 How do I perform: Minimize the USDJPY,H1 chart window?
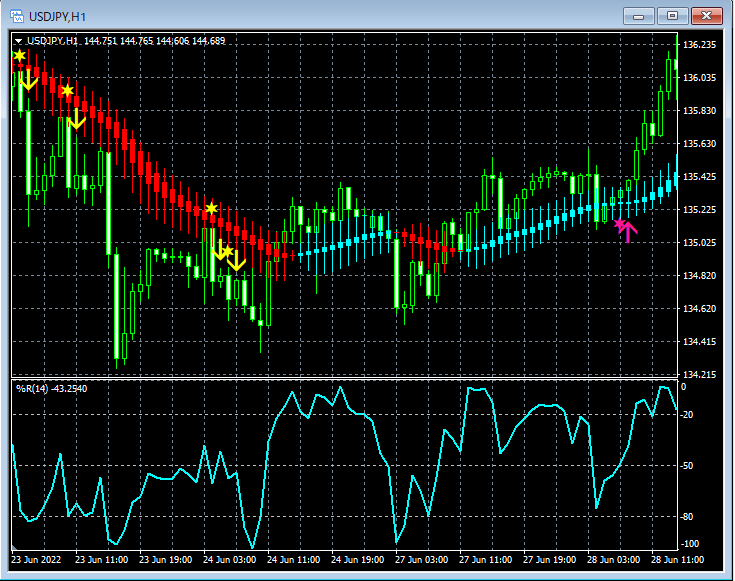pos(640,16)
